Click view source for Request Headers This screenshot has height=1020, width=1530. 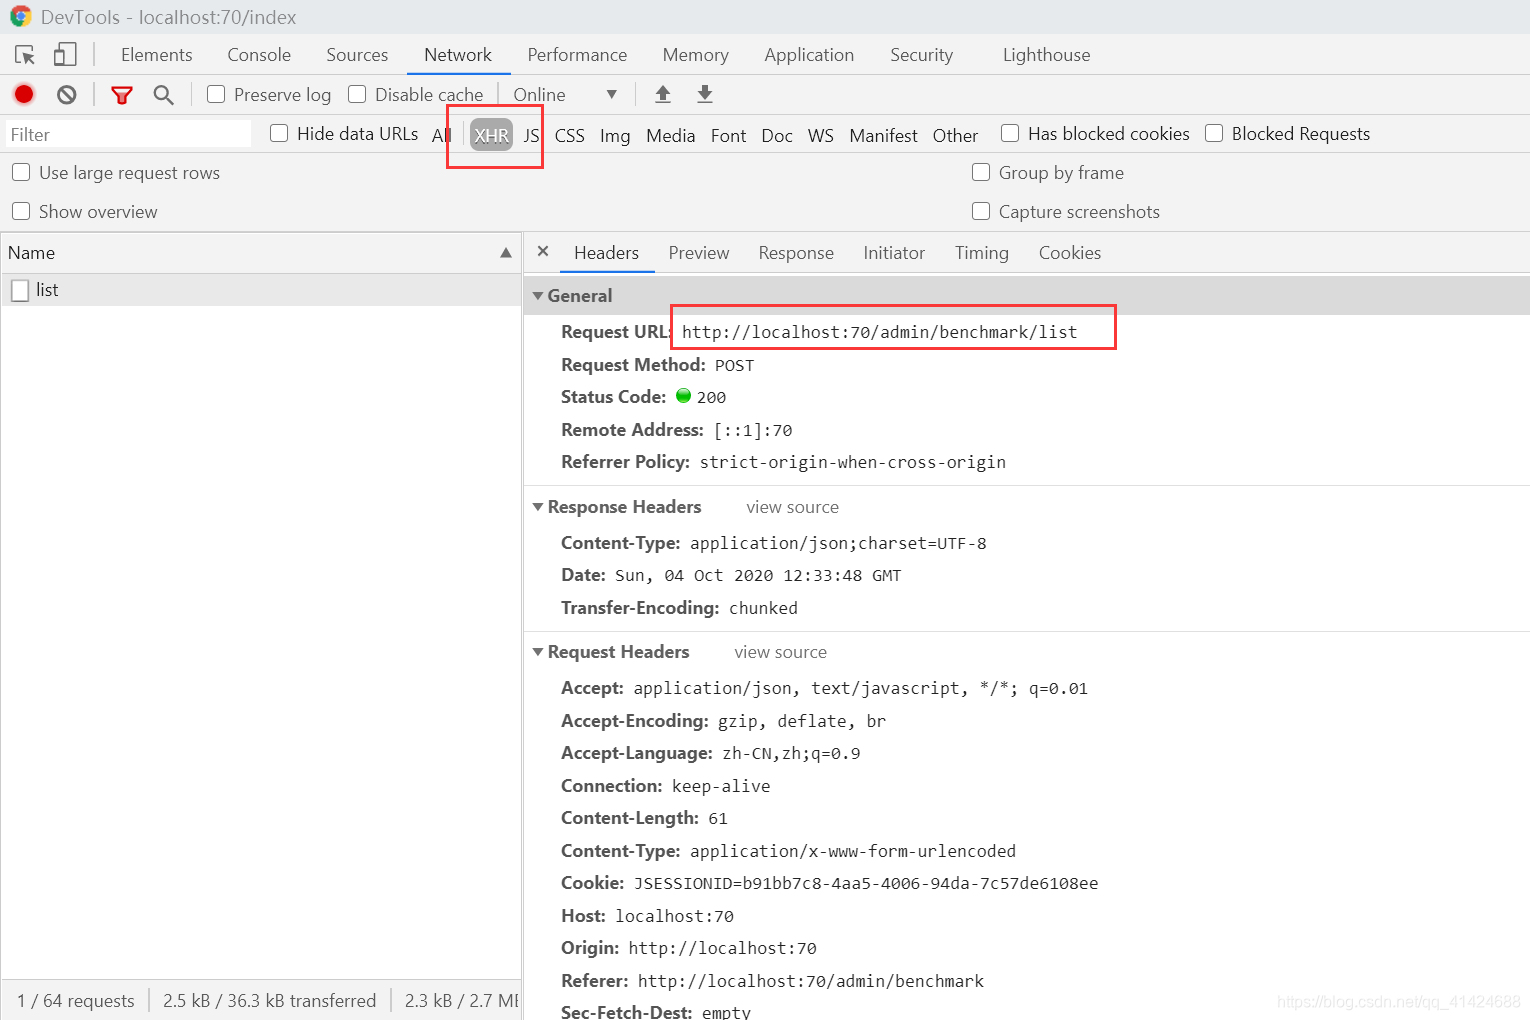click(x=780, y=652)
